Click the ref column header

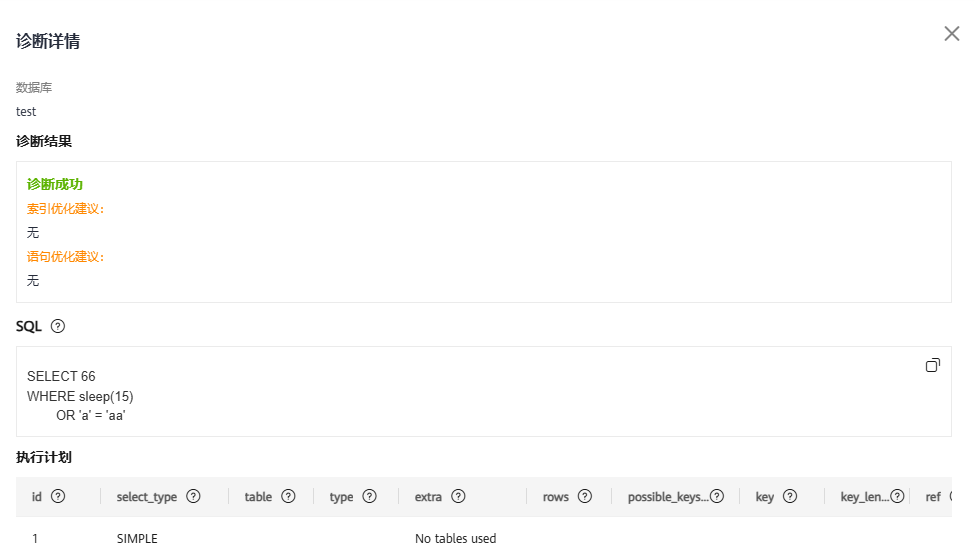click(x=933, y=497)
